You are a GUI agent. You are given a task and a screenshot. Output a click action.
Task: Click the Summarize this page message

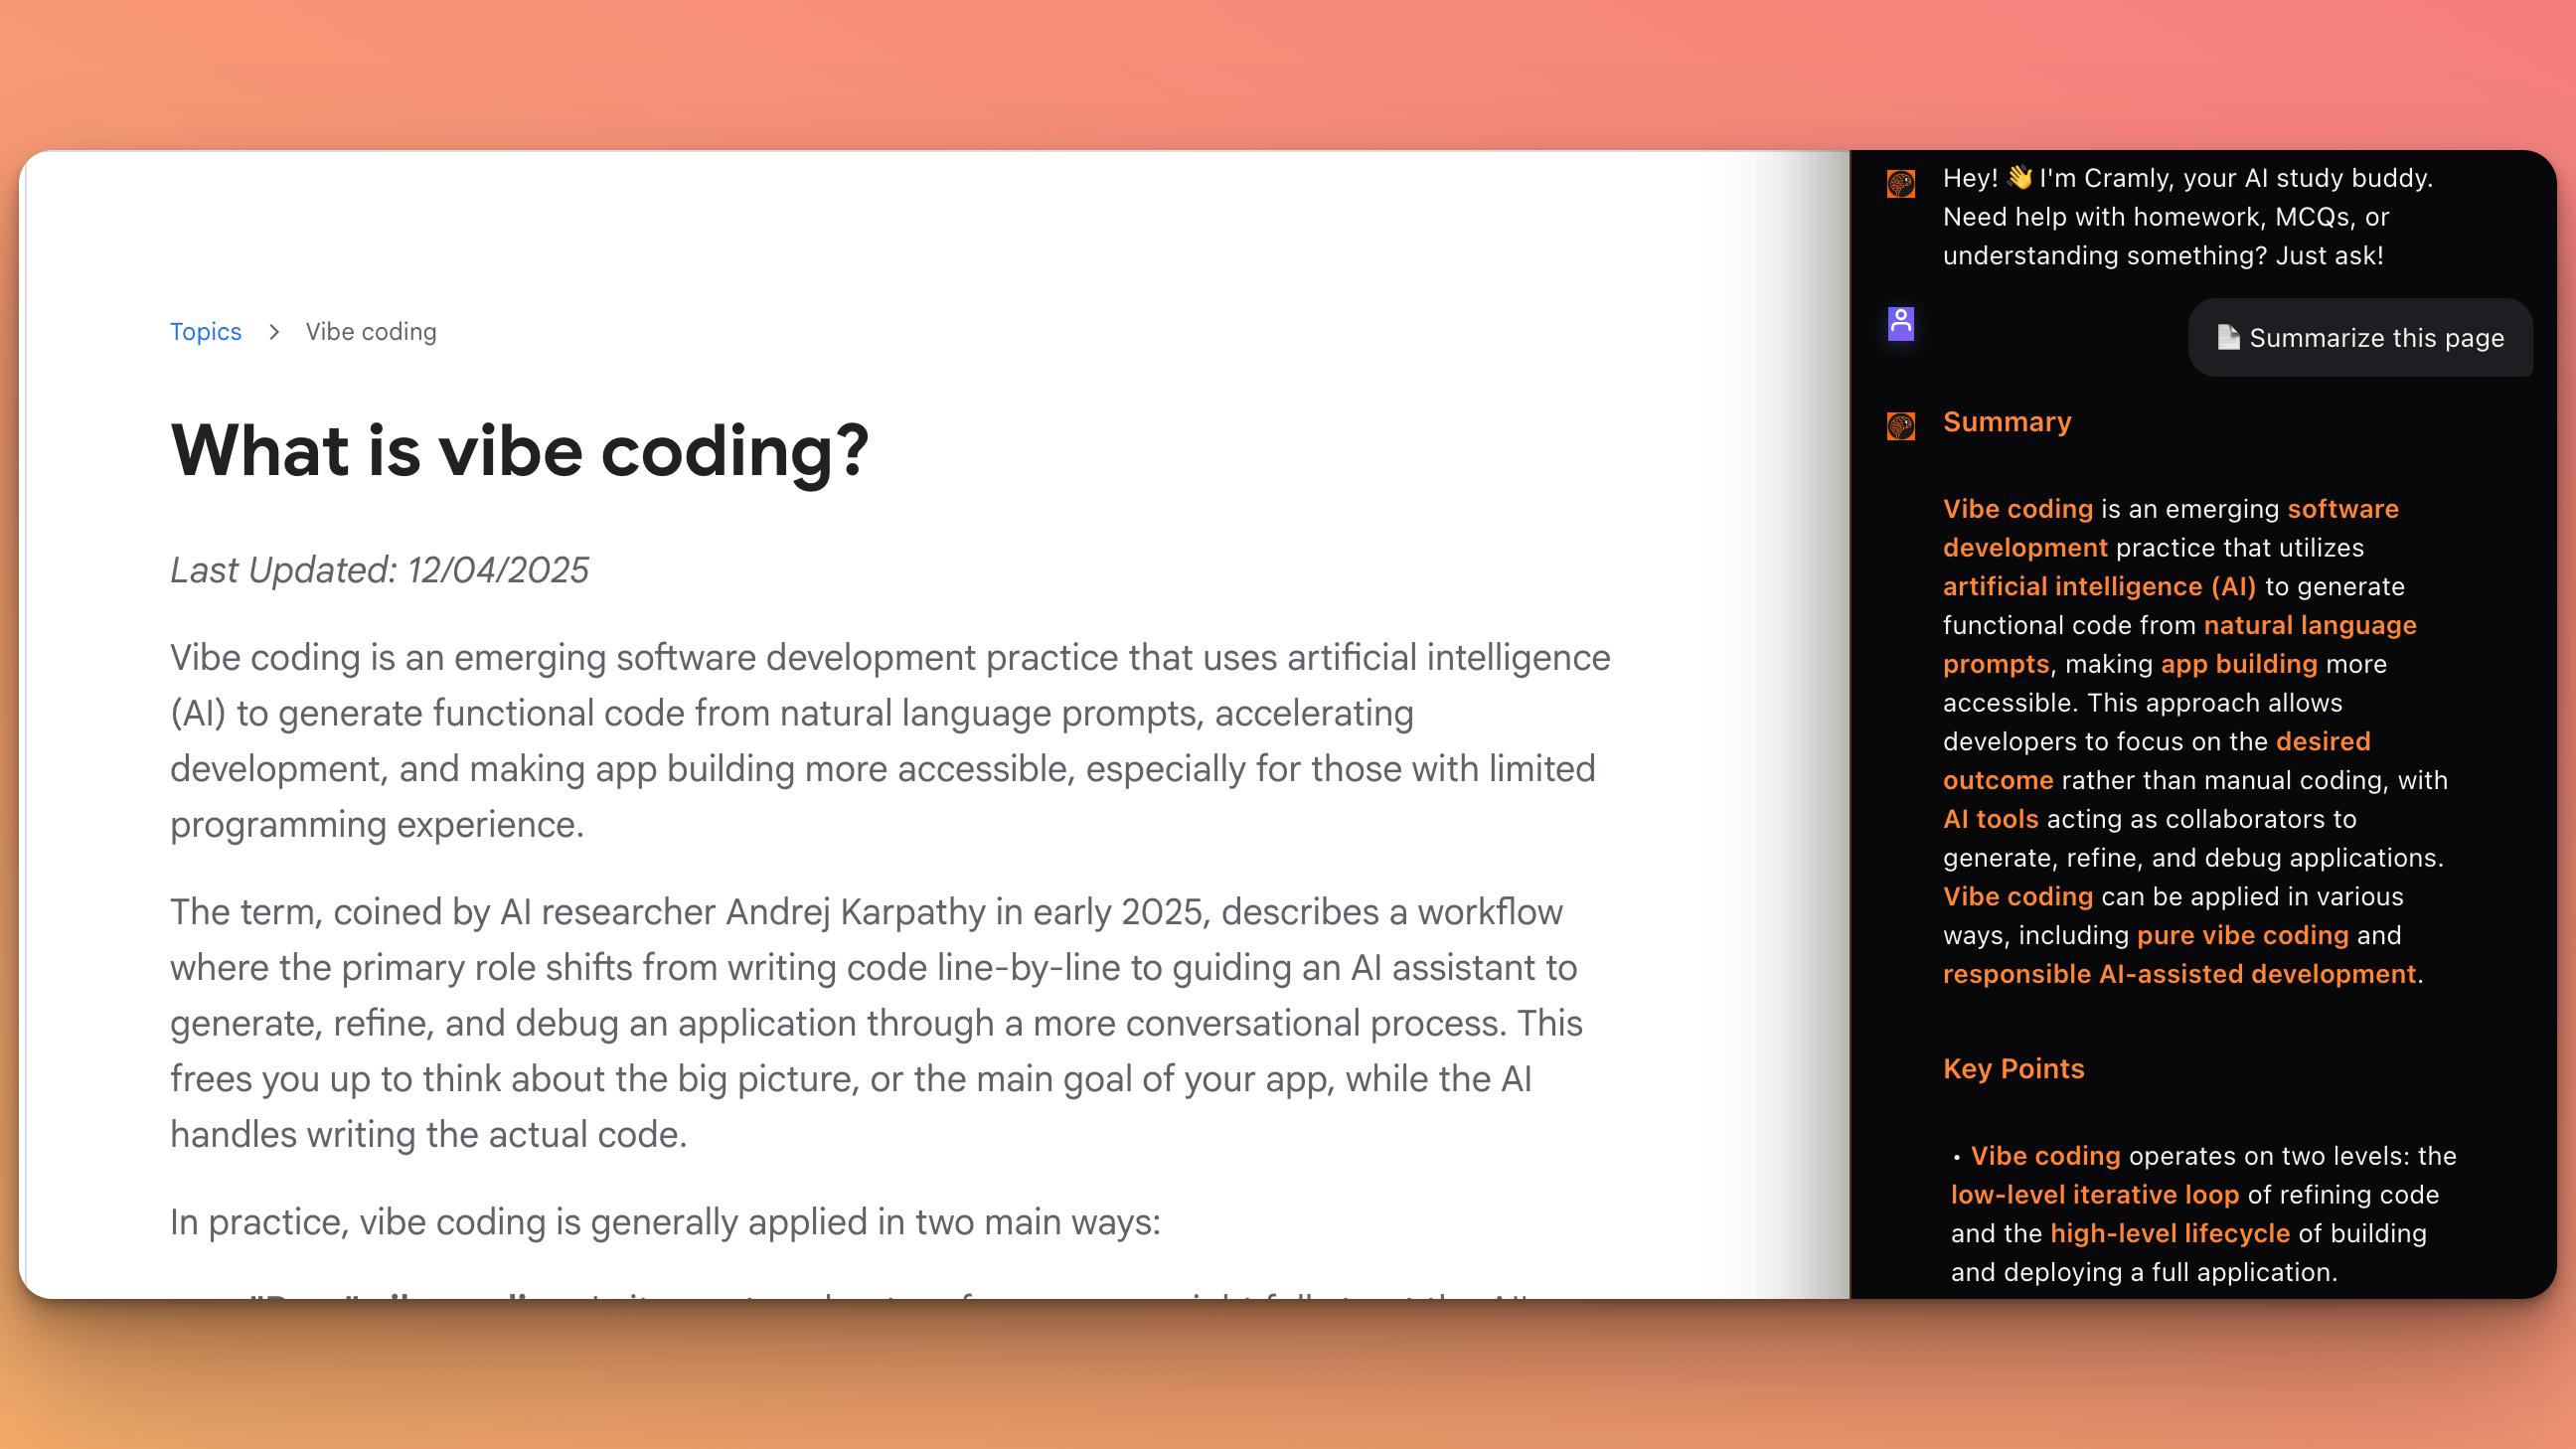coord(2360,338)
